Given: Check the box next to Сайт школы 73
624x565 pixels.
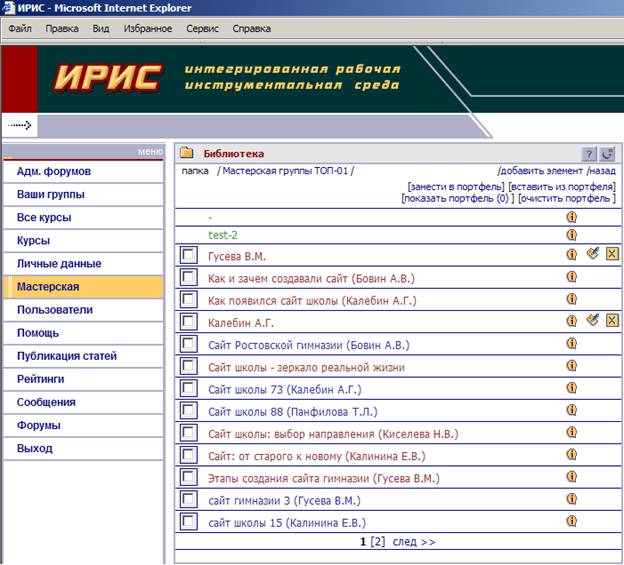Looking at the screenshot, I should (x=189, y=388).
